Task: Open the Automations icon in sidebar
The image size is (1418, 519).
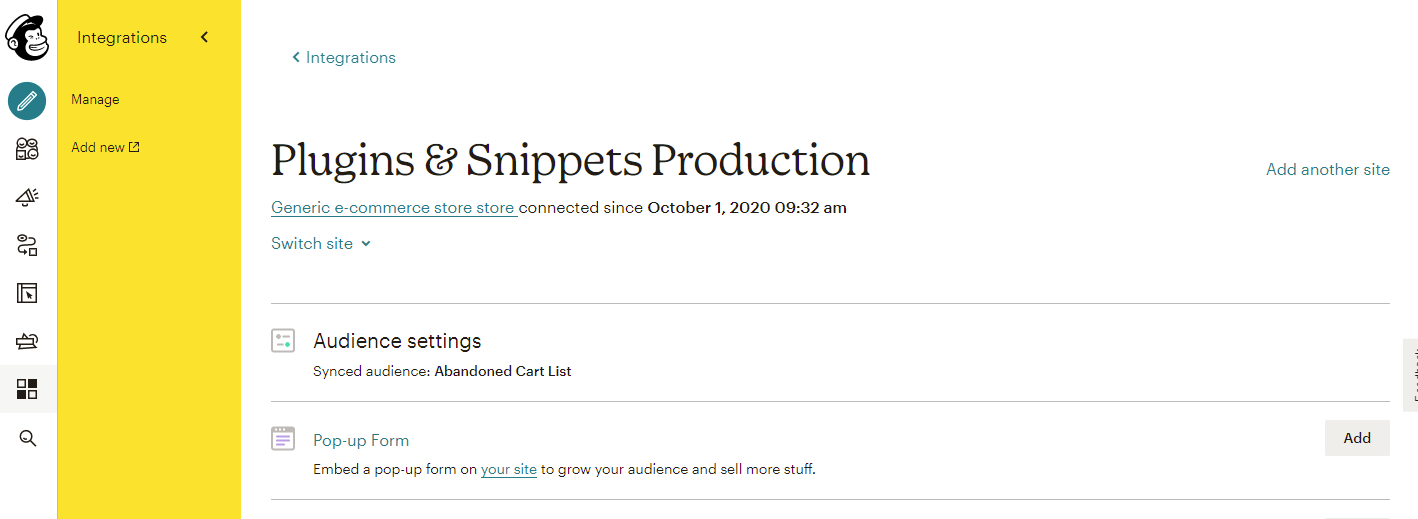Action: tap(27, 245)
